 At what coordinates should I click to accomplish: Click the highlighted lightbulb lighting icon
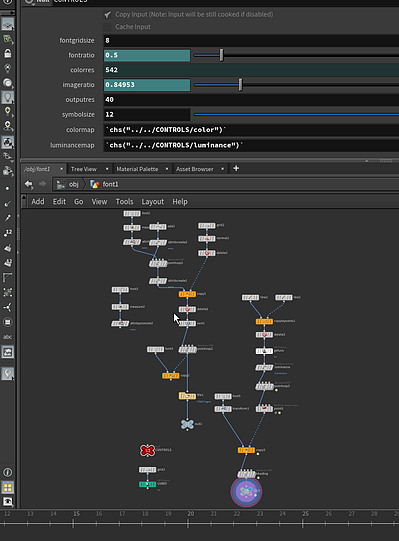point(8,97)
